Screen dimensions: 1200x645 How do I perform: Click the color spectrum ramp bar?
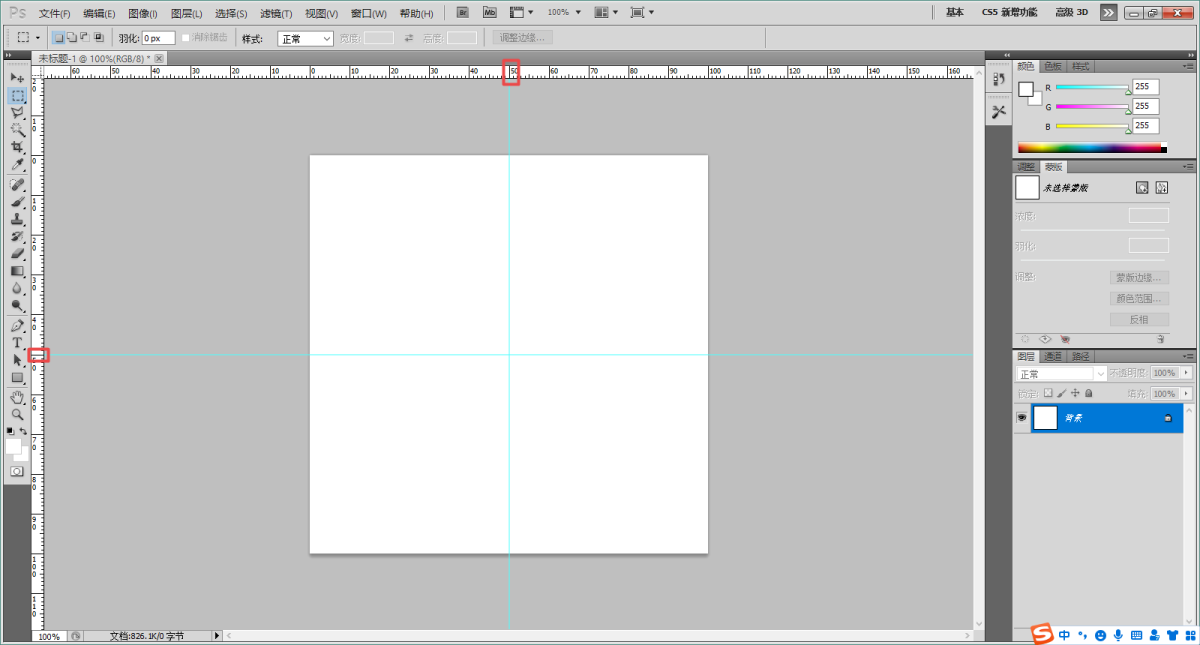point(1088,148)
